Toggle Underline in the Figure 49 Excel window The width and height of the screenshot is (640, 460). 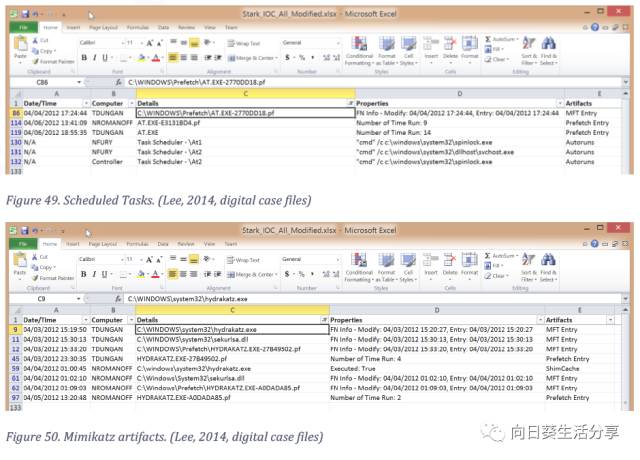tap(105, 58)
